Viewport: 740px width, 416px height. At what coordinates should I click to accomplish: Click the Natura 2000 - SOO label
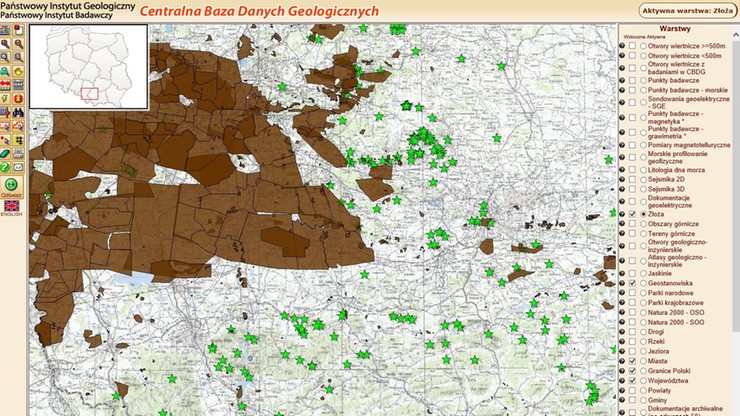(x=676, y=323)
